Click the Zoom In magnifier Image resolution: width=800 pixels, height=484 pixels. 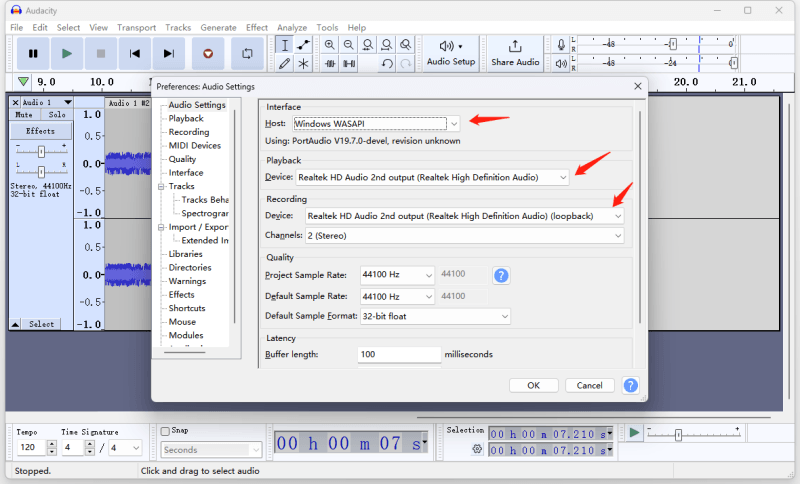(x=330, y=45)
